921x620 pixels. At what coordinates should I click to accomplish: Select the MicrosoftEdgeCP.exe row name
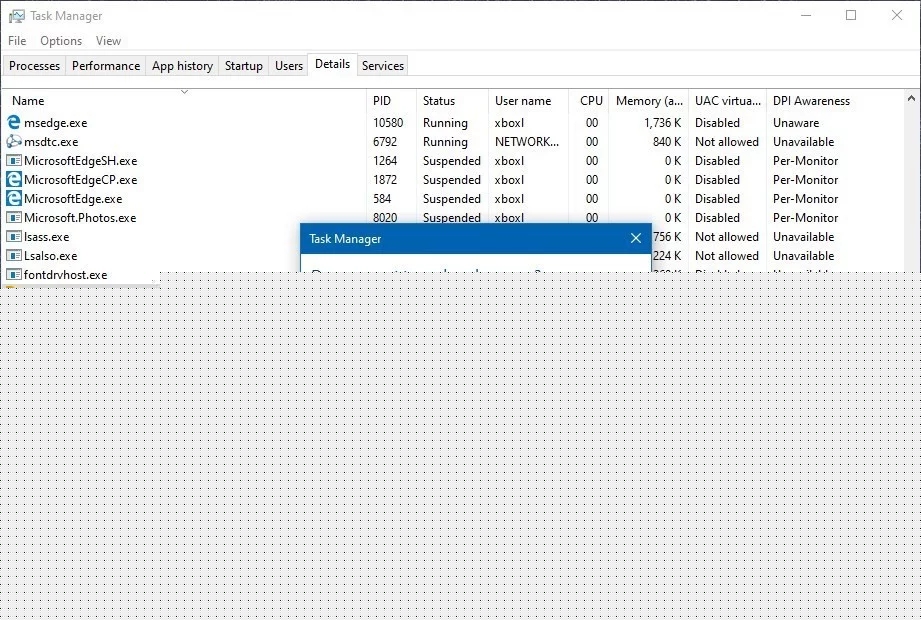[x=80, y=180]
